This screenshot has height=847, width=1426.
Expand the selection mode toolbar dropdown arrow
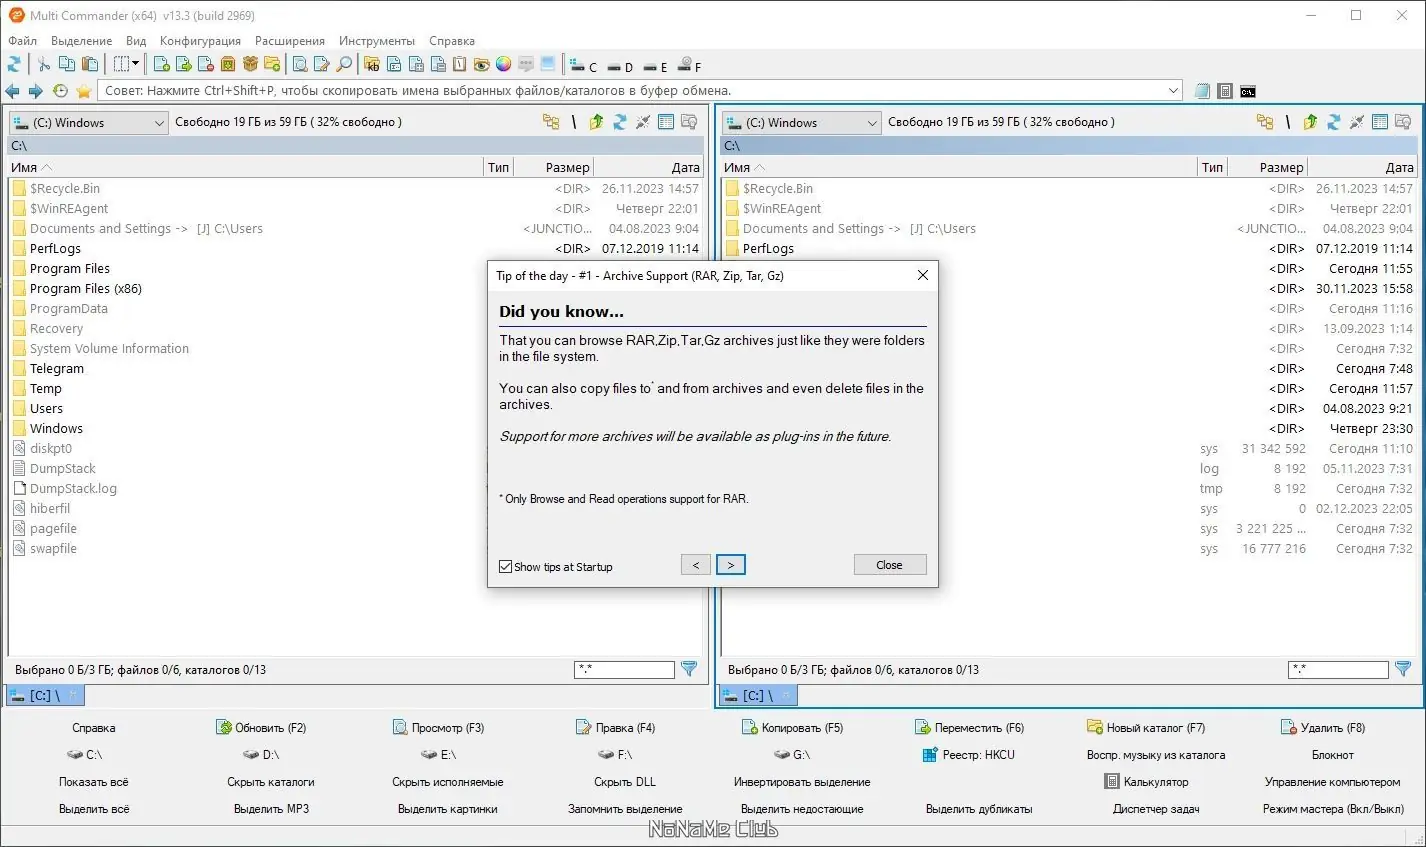pos(135,65)
